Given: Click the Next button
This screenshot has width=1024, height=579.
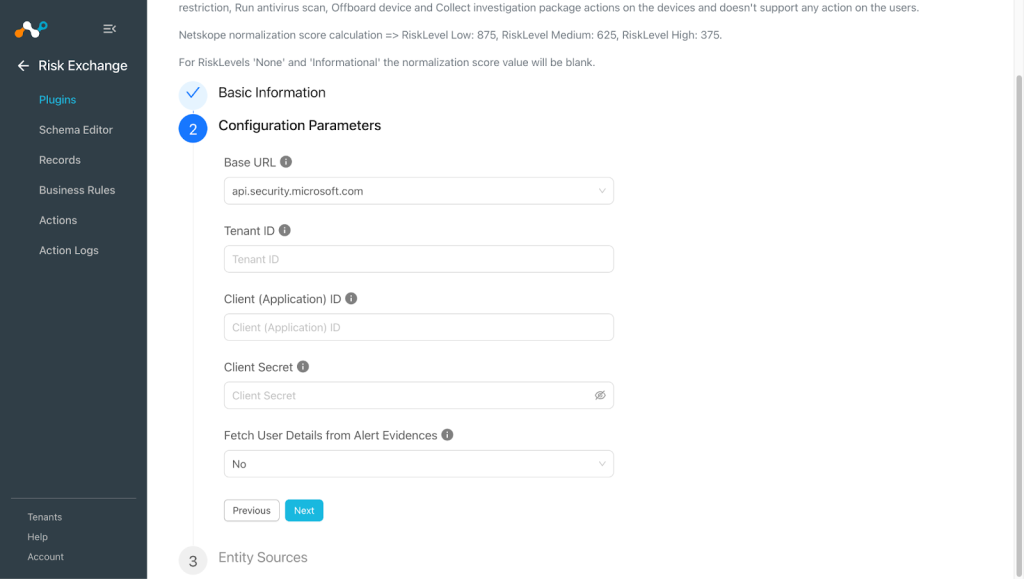Looking at the screenshot, I should pyautogui.click(x=304, y=510).
